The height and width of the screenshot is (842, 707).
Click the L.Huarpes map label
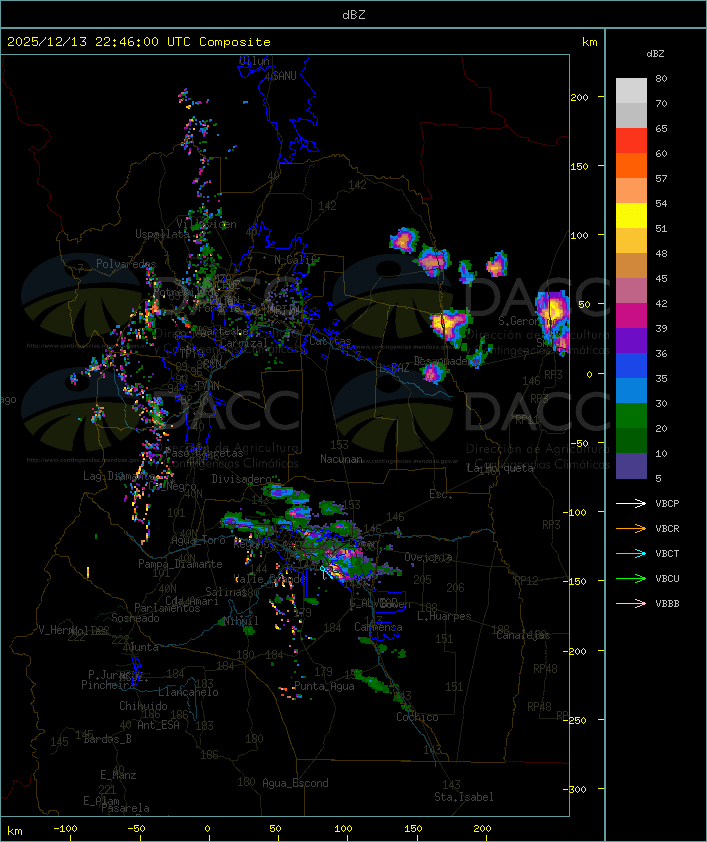tap(444, 616)
